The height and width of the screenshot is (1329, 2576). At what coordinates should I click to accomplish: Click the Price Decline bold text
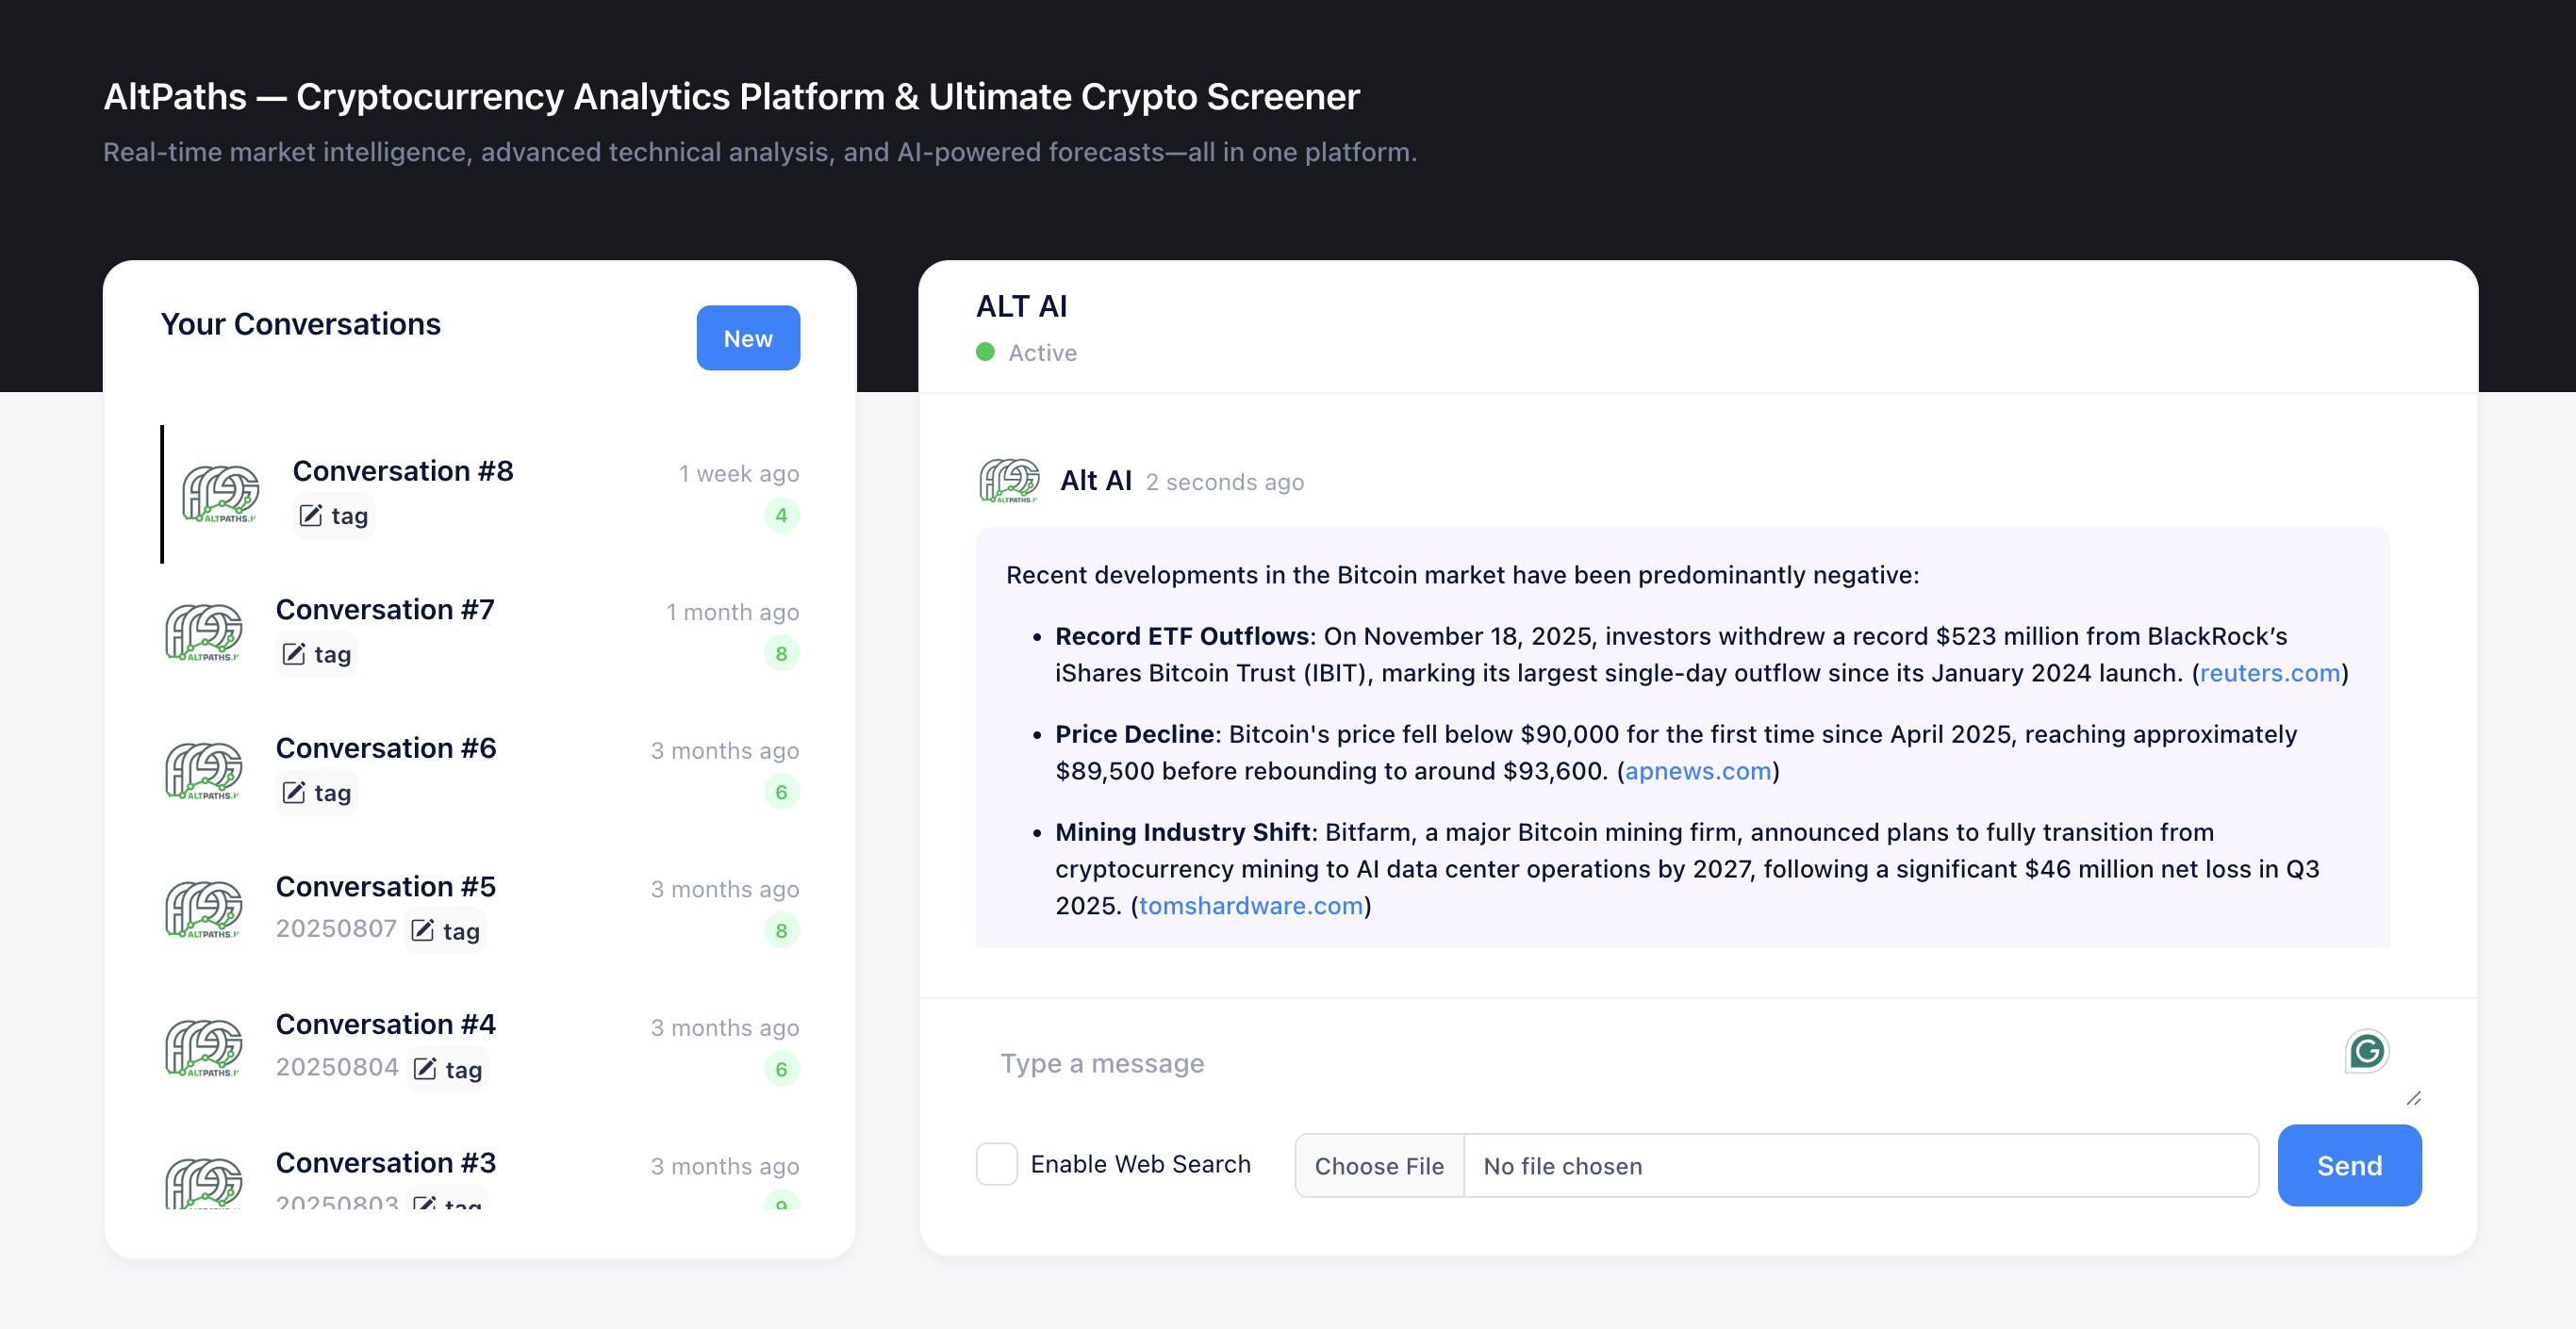click(1135, 735)
